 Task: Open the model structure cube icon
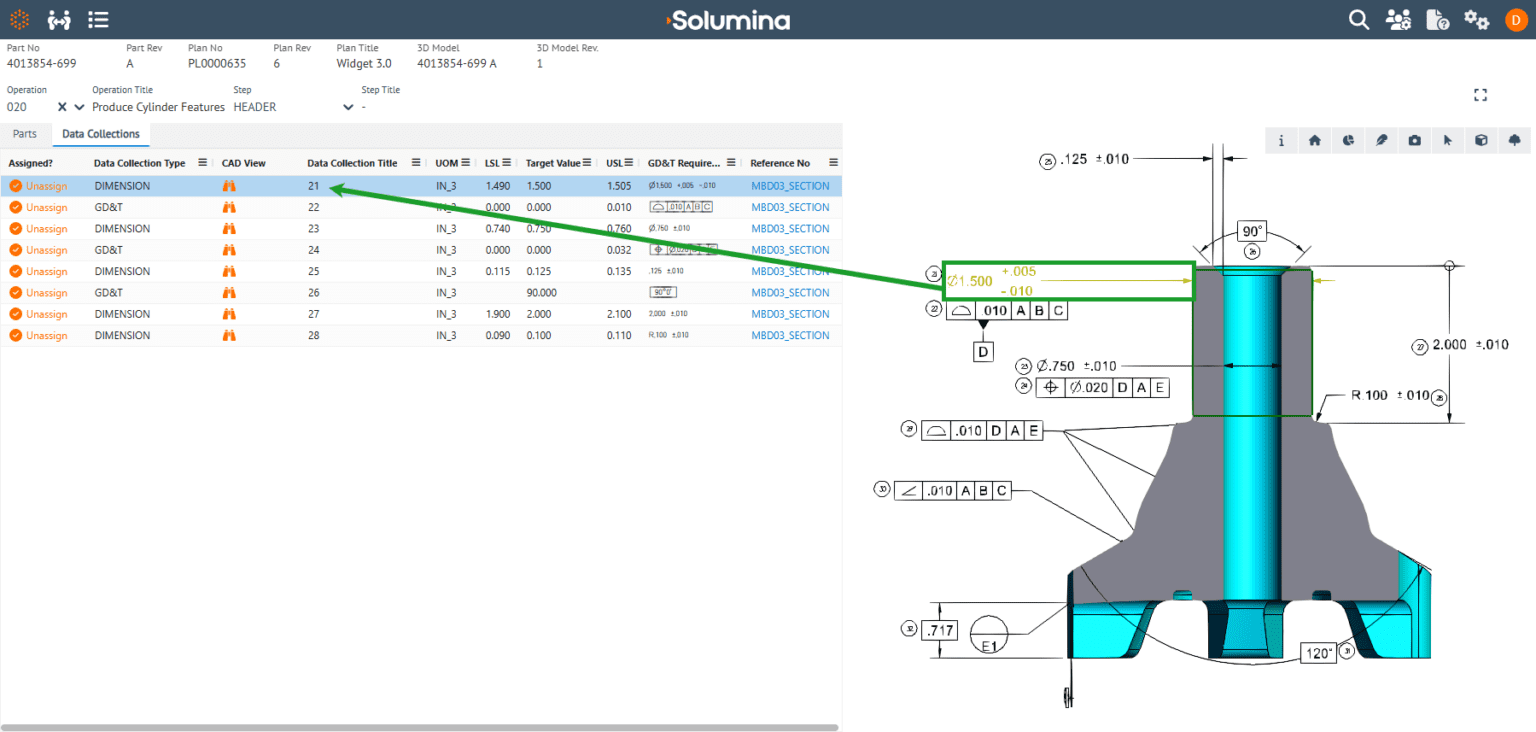1481,141
